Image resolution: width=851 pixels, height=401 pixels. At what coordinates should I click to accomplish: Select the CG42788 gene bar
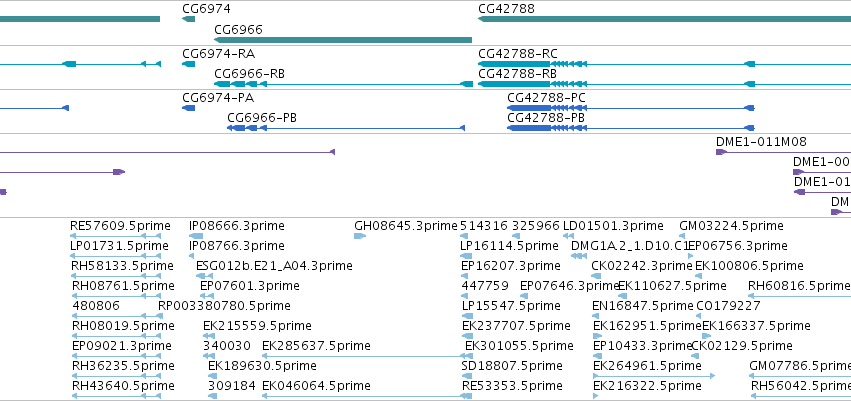pos(664,19)
